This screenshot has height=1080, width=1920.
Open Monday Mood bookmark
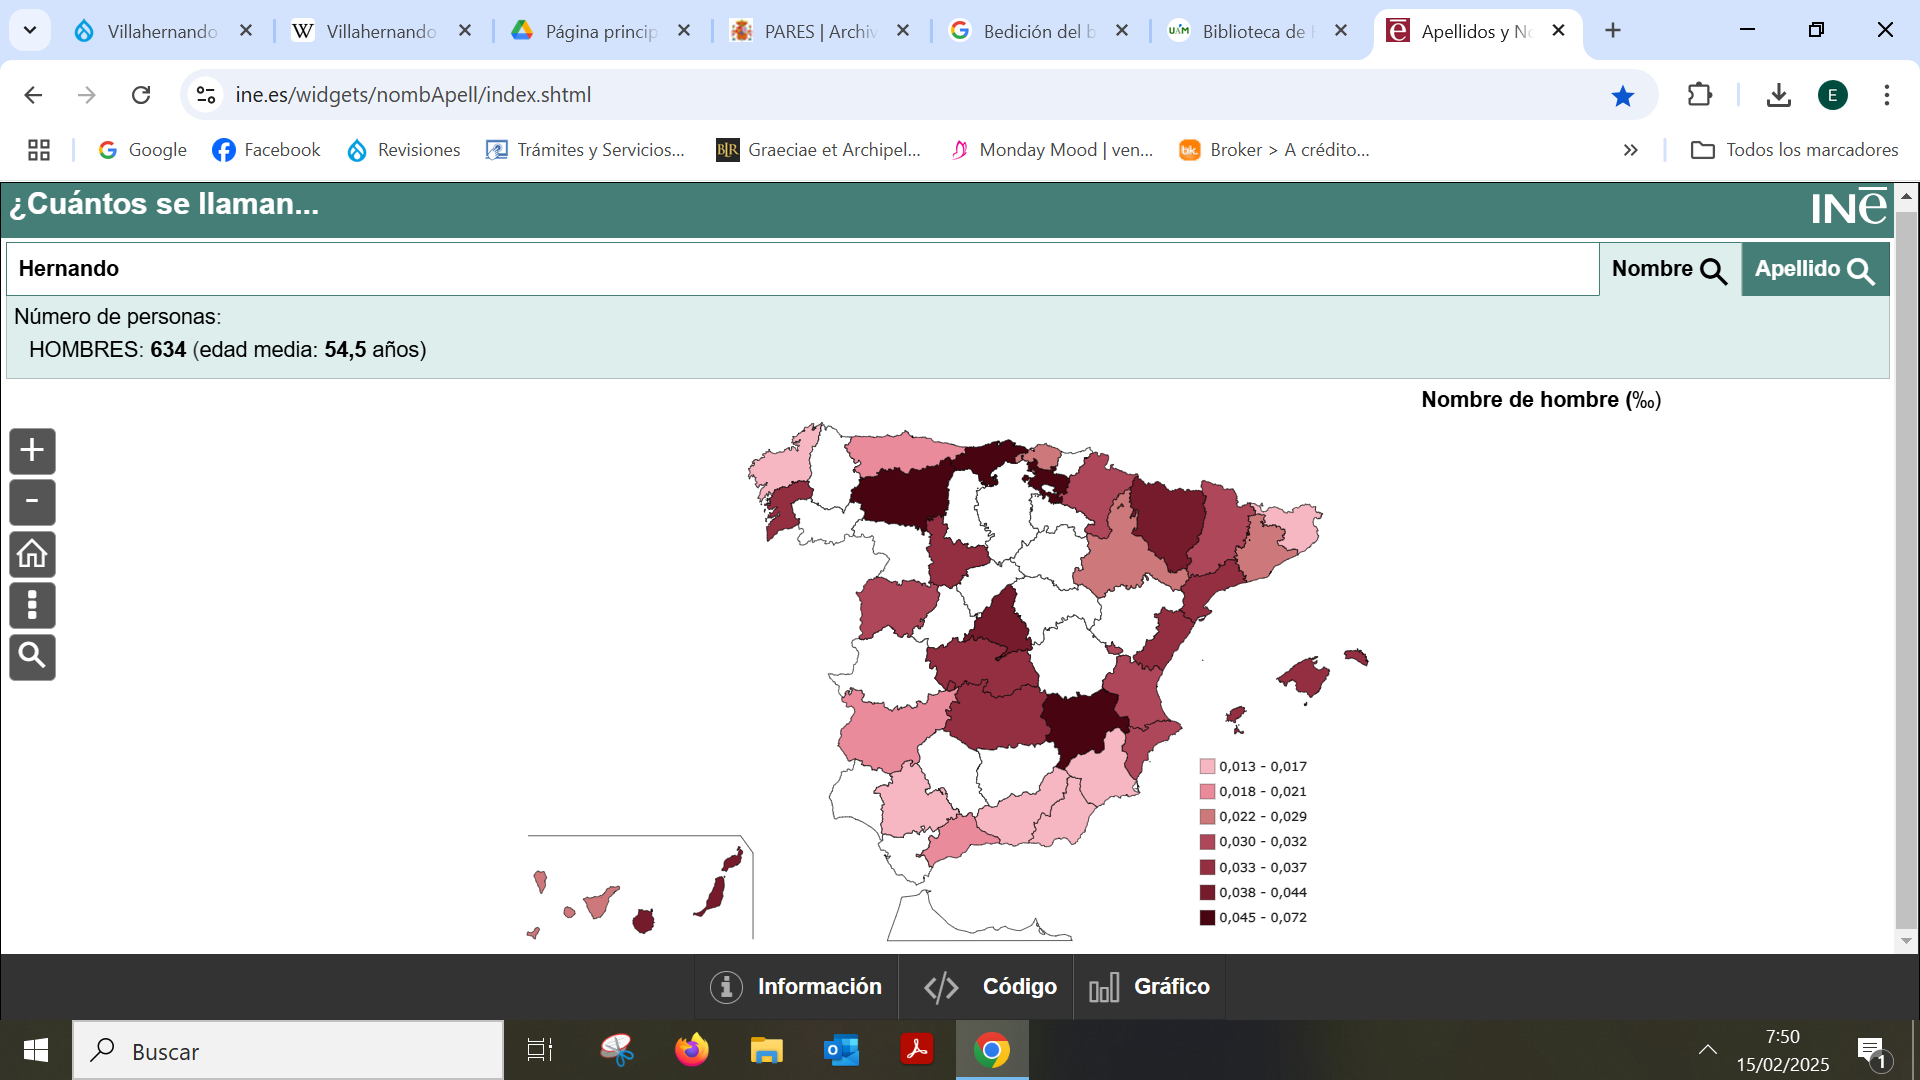(1052, 150)
